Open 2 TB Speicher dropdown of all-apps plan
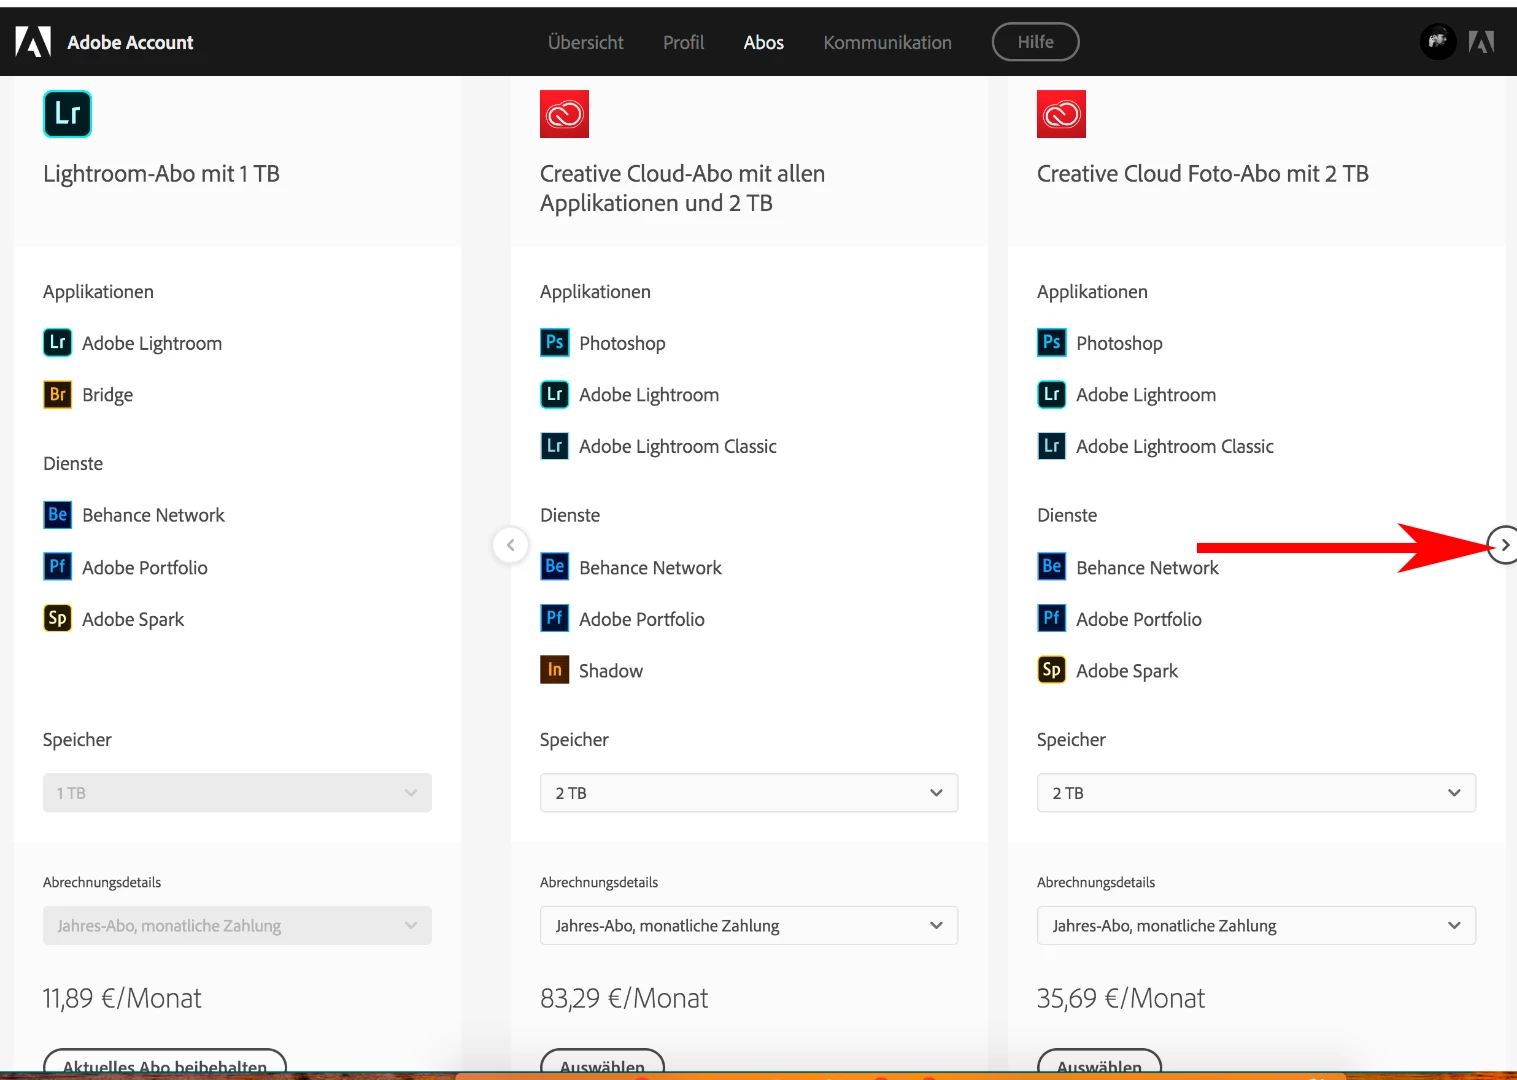The height and width of the screenshot is (1080, 1517). coord(749,793)
